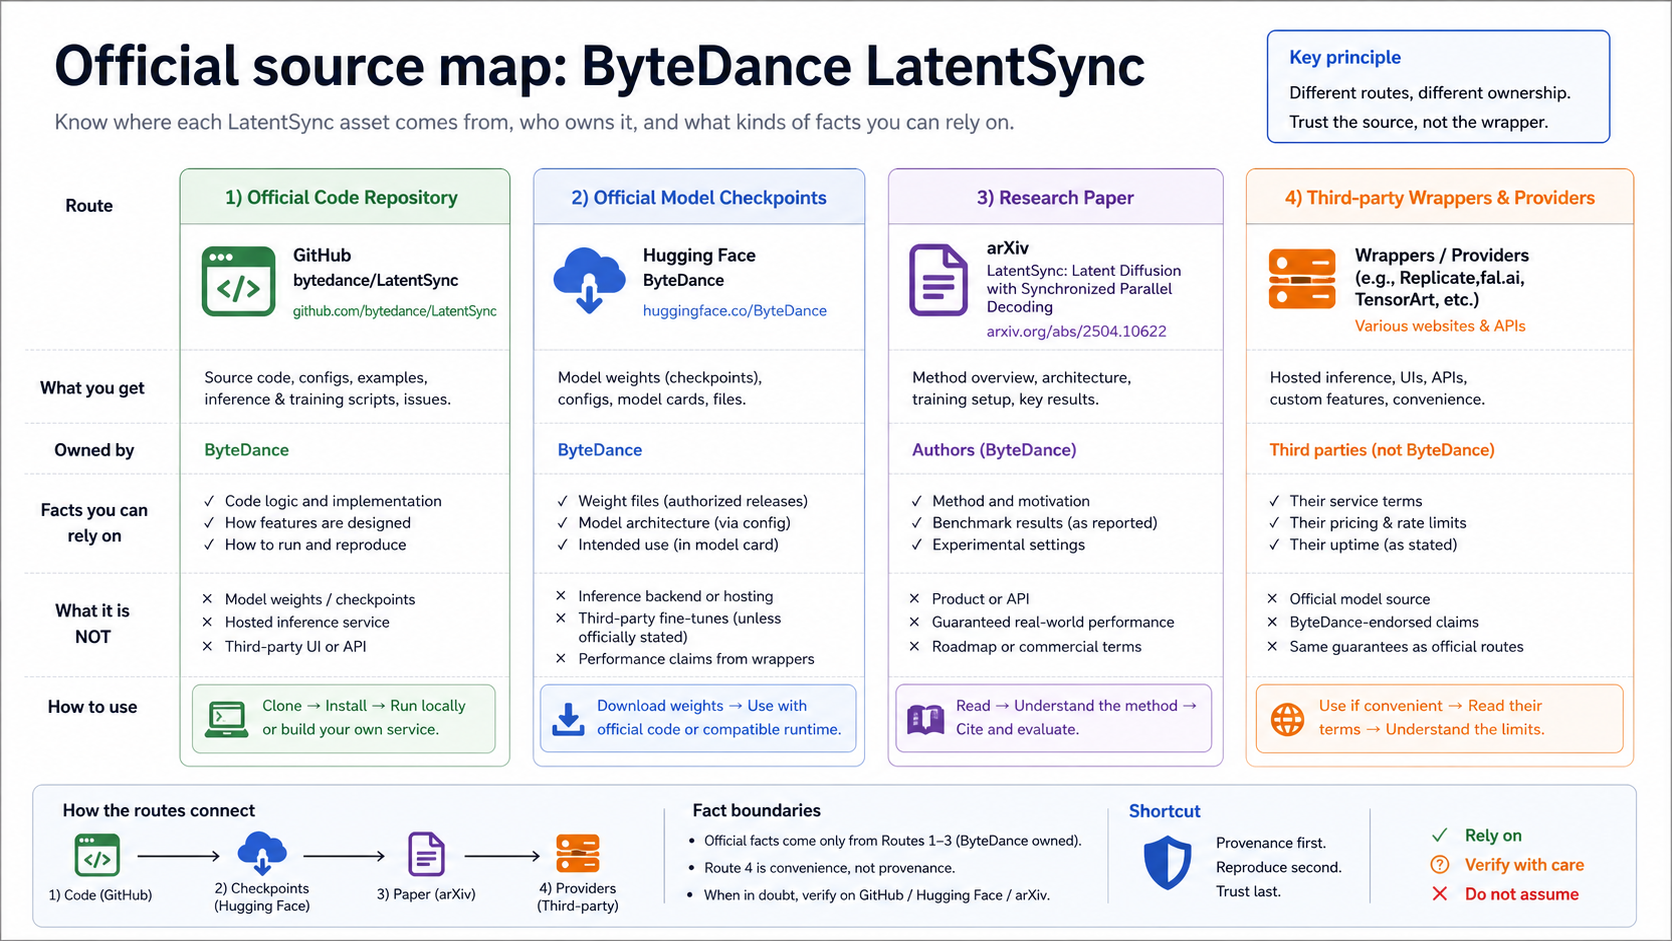Click the Fact boundaries heading

pos(756,811)
